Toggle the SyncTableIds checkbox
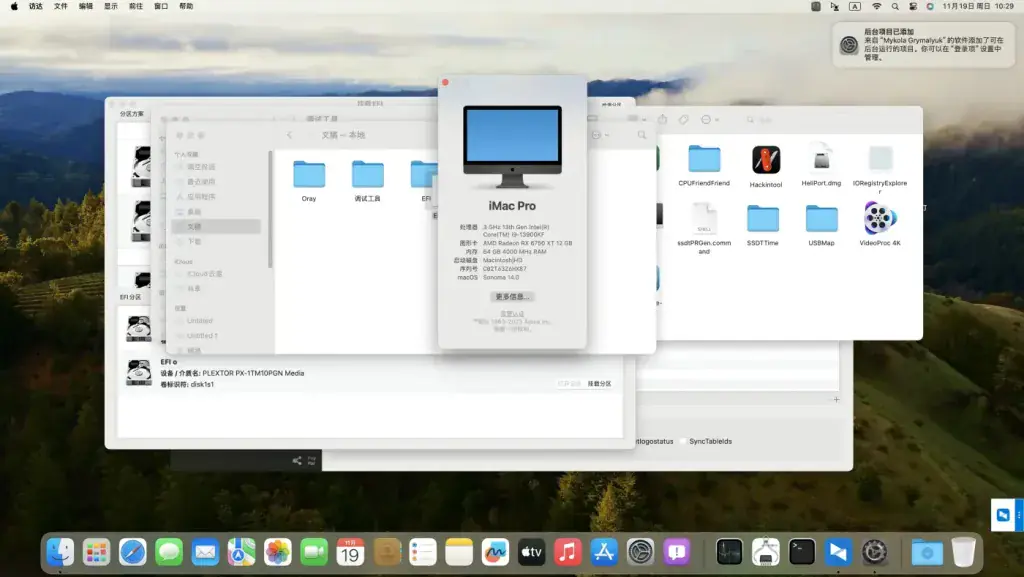The width and height of the screenshot is (1024, 577). click(683, 441)
